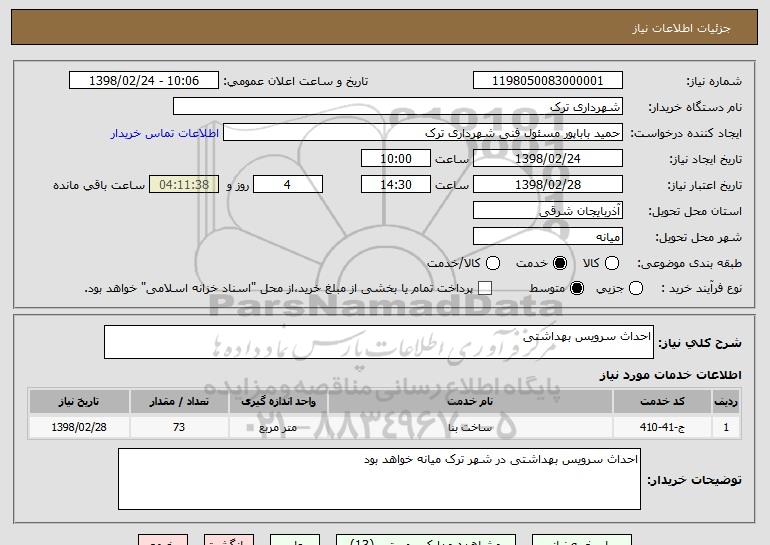Choose the جزیی purchase process option
The height and width of the screenshot is (545, 770).
(x=635, y=288)
